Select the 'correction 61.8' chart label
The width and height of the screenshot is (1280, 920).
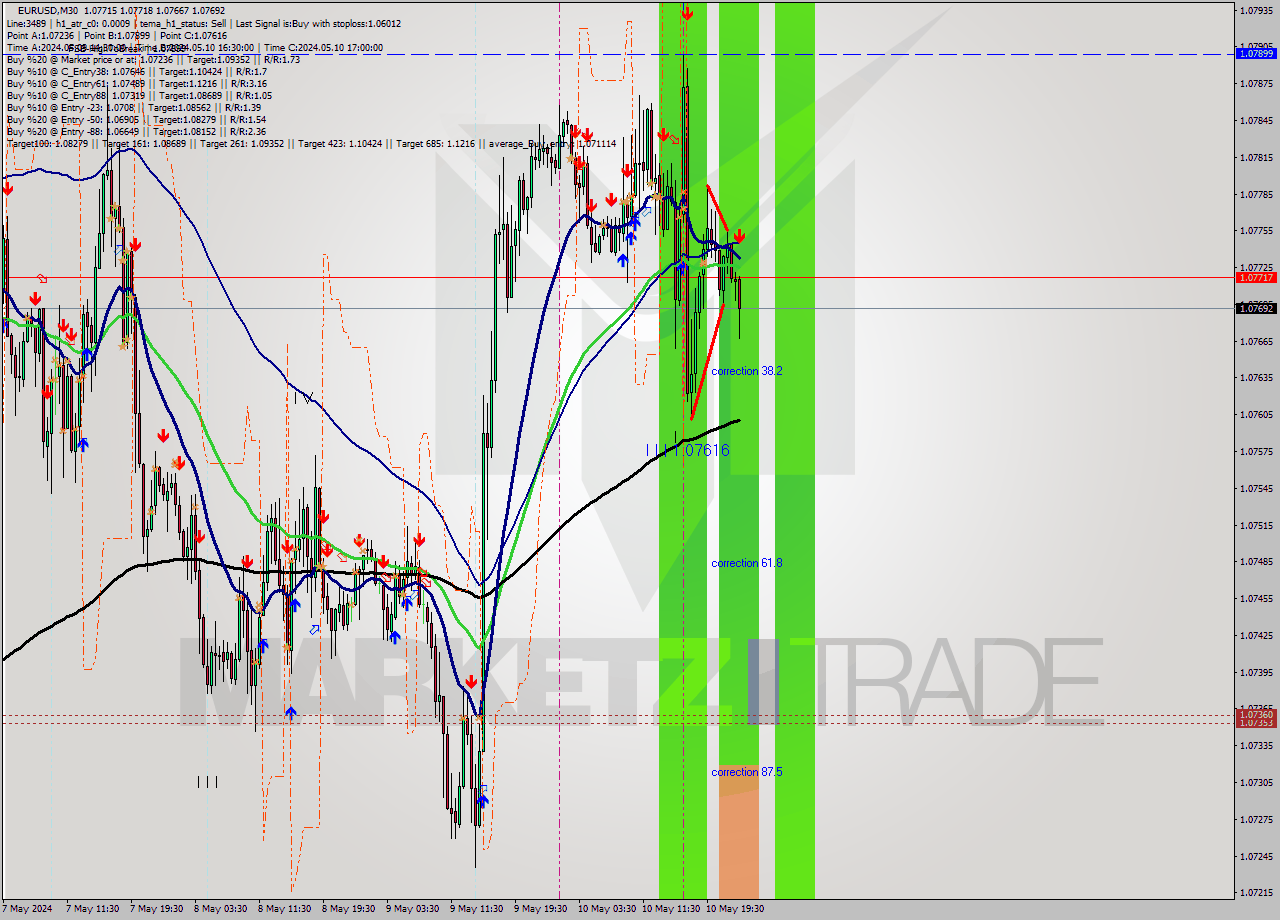(747, 563)
